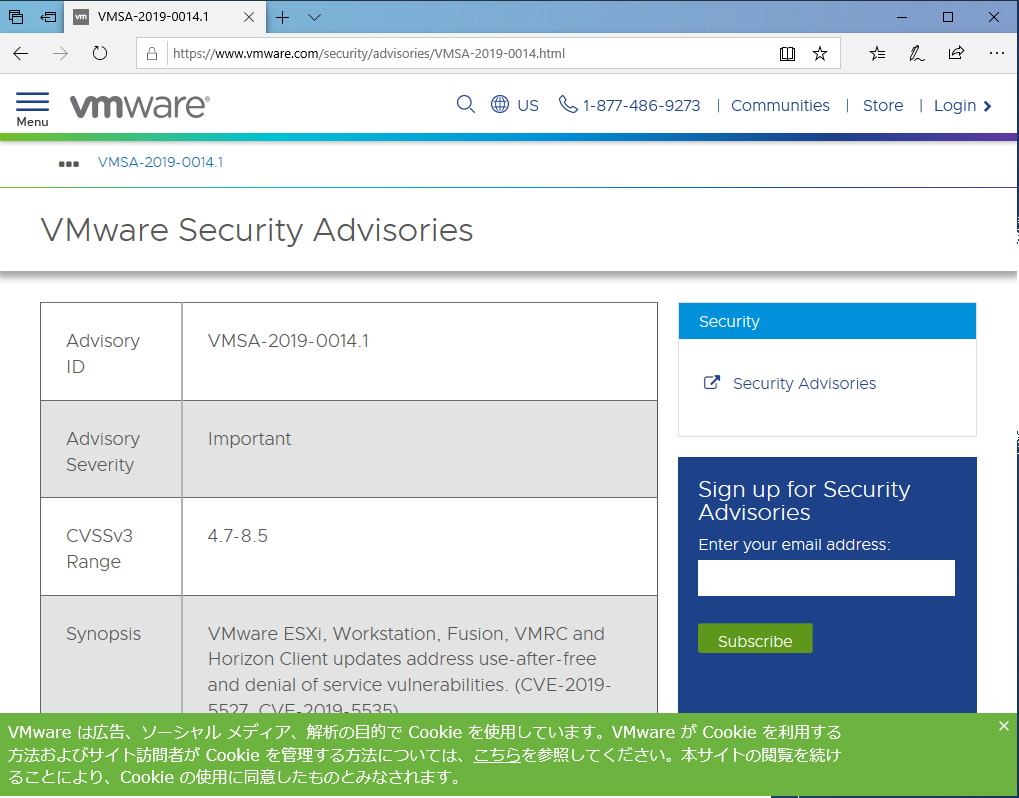Click the Subscribe button
The width and height of the screenshot is (1019, 798).
[754, 639]
